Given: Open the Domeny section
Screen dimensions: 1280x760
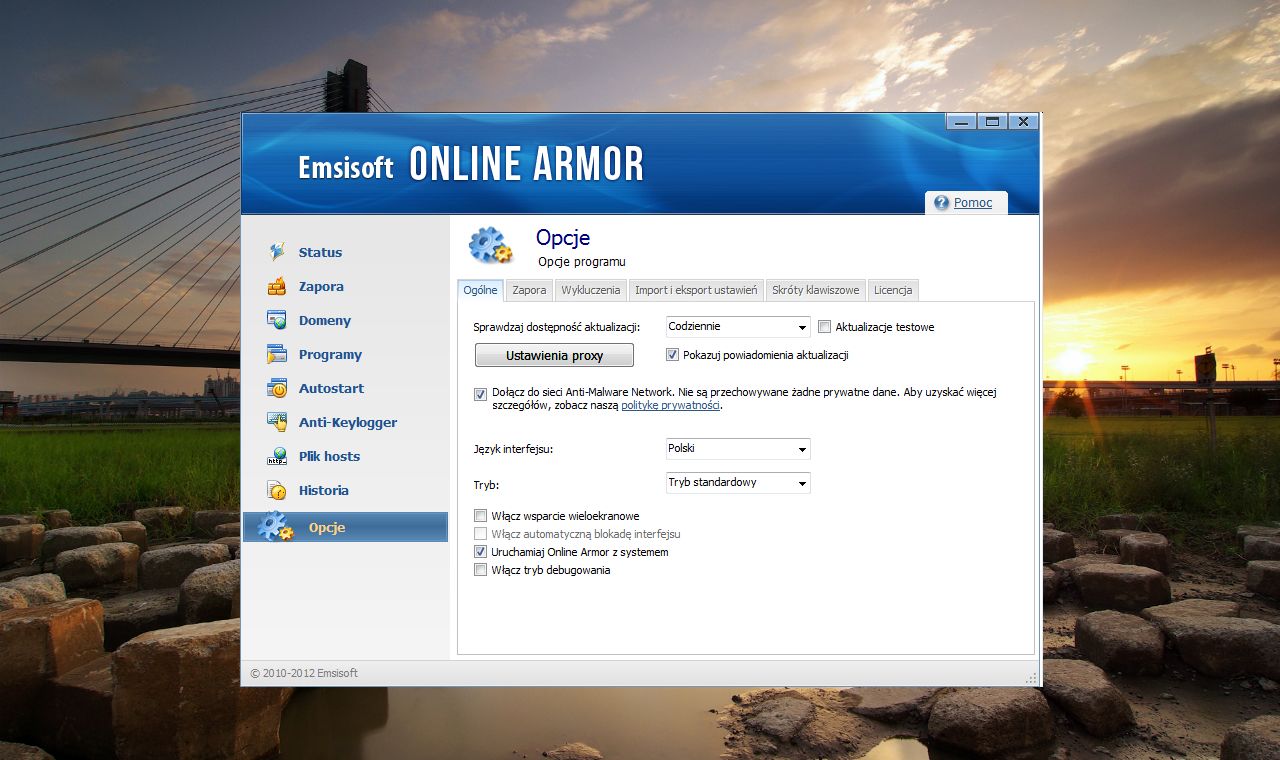Looking at the screenshot, I should (x=325, y=320).
